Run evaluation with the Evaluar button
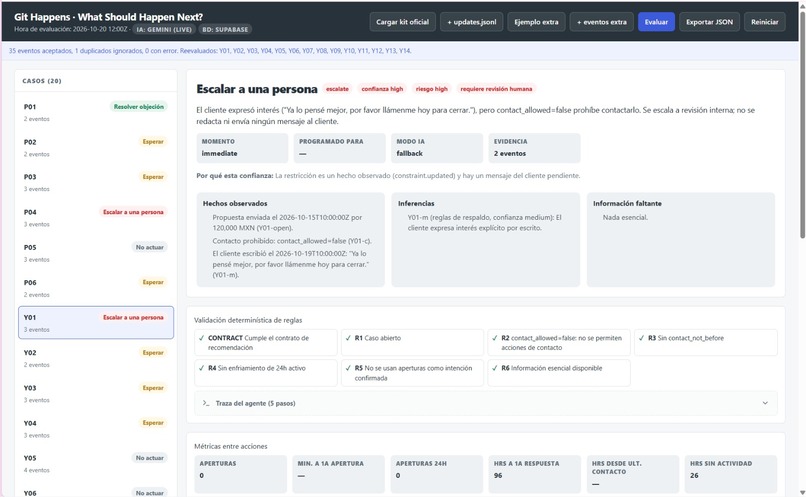The height and width of the screenshot is (497, 806). (656, 22)
